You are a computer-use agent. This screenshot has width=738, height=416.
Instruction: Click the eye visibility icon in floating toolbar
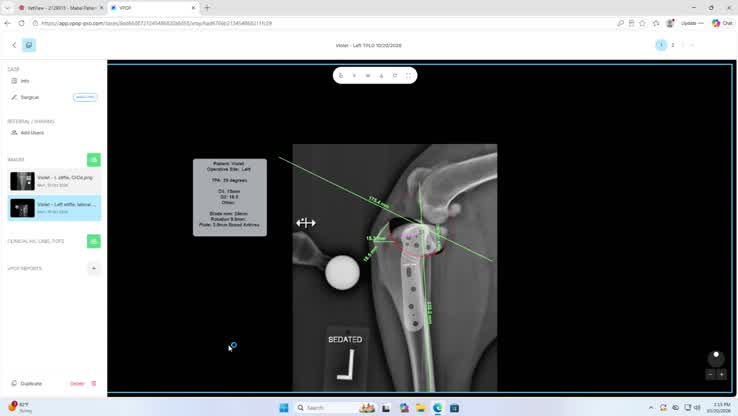(368, 75)
